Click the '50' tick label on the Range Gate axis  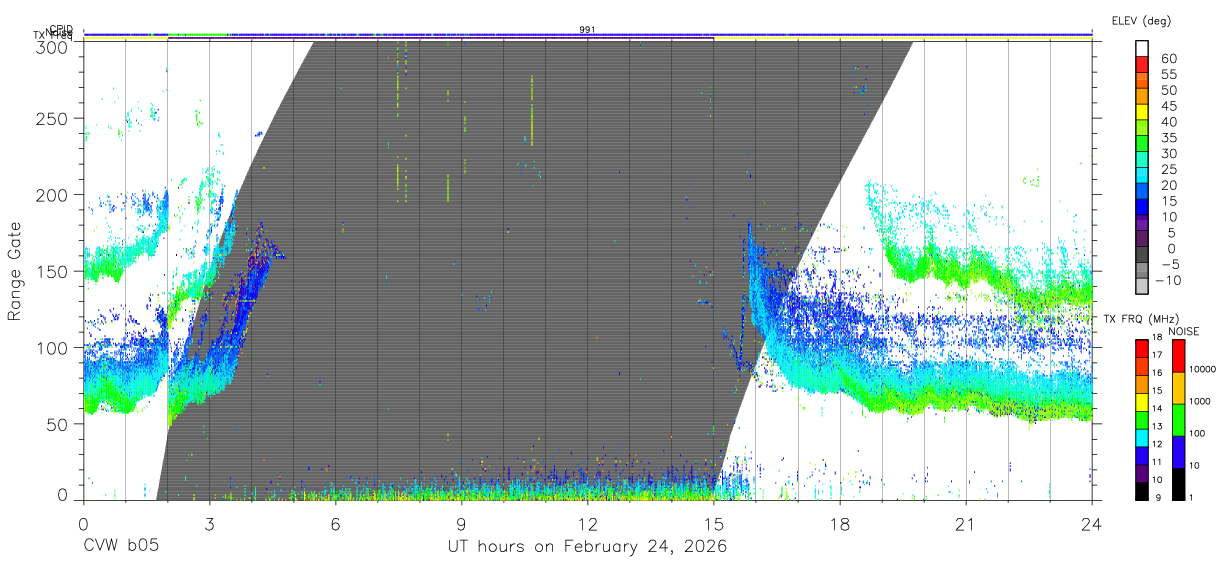point(57,423)
